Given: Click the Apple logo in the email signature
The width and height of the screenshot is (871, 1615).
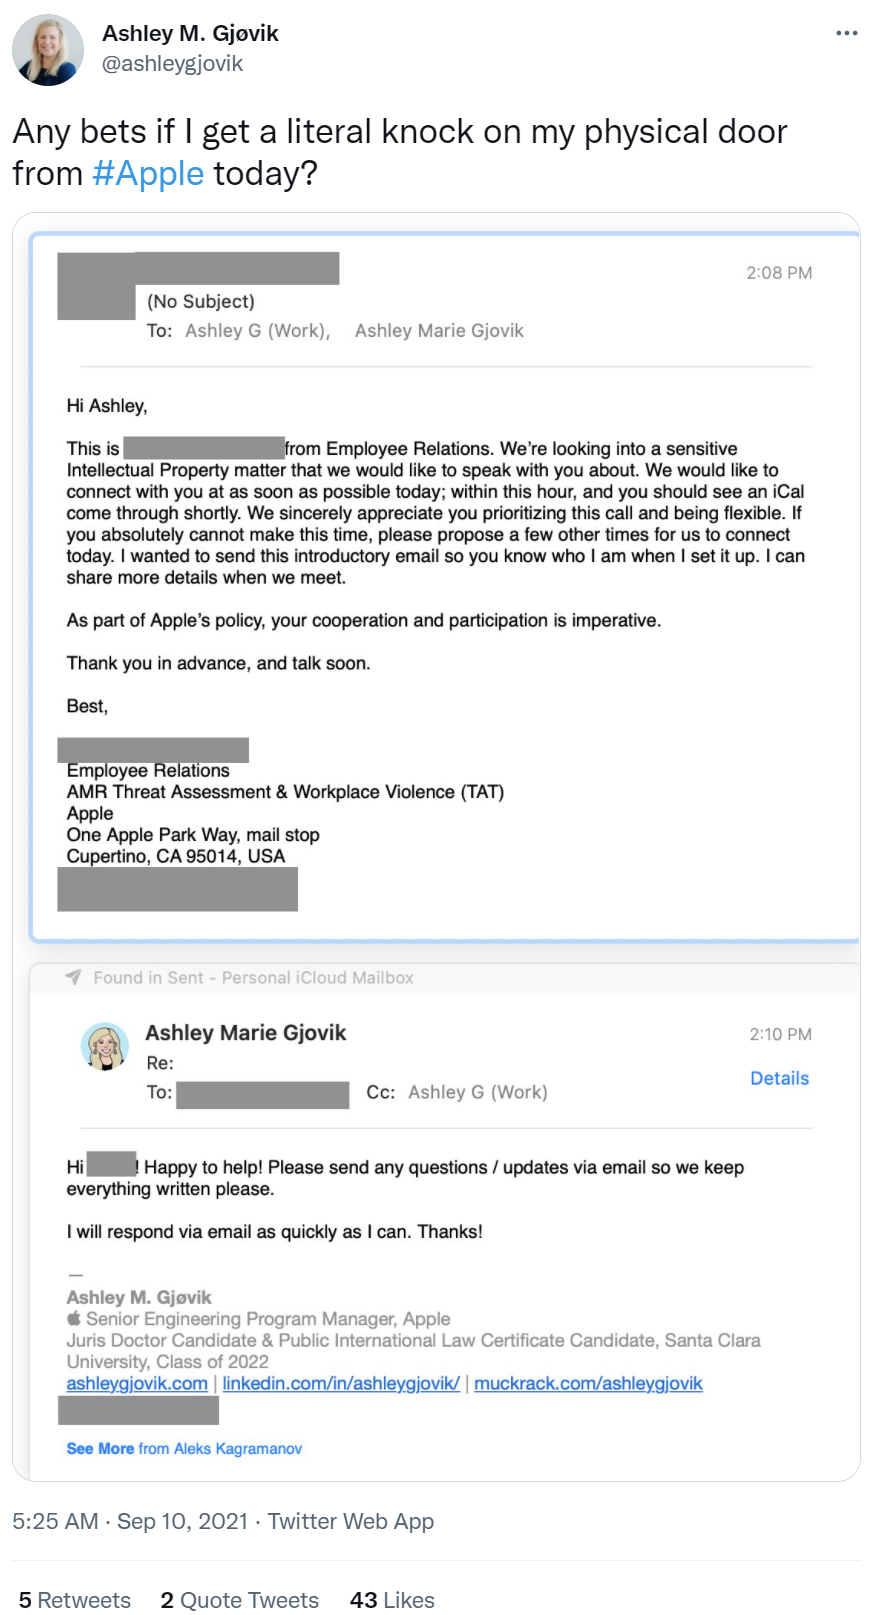Looking at the screenshot, I should click(74, 1319).
